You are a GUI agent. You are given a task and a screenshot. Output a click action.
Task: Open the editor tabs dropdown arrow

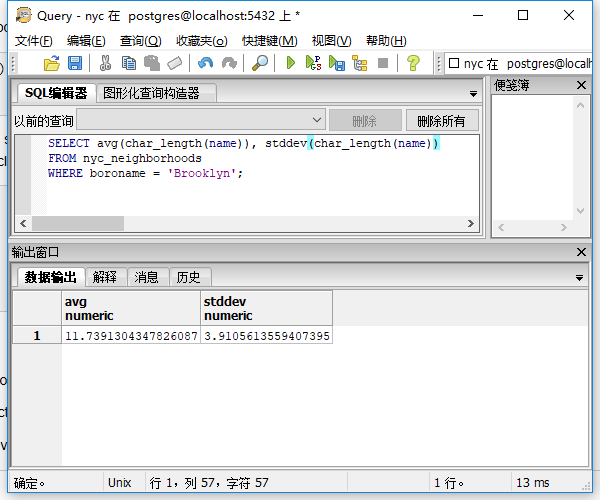[x=473, y=94]
